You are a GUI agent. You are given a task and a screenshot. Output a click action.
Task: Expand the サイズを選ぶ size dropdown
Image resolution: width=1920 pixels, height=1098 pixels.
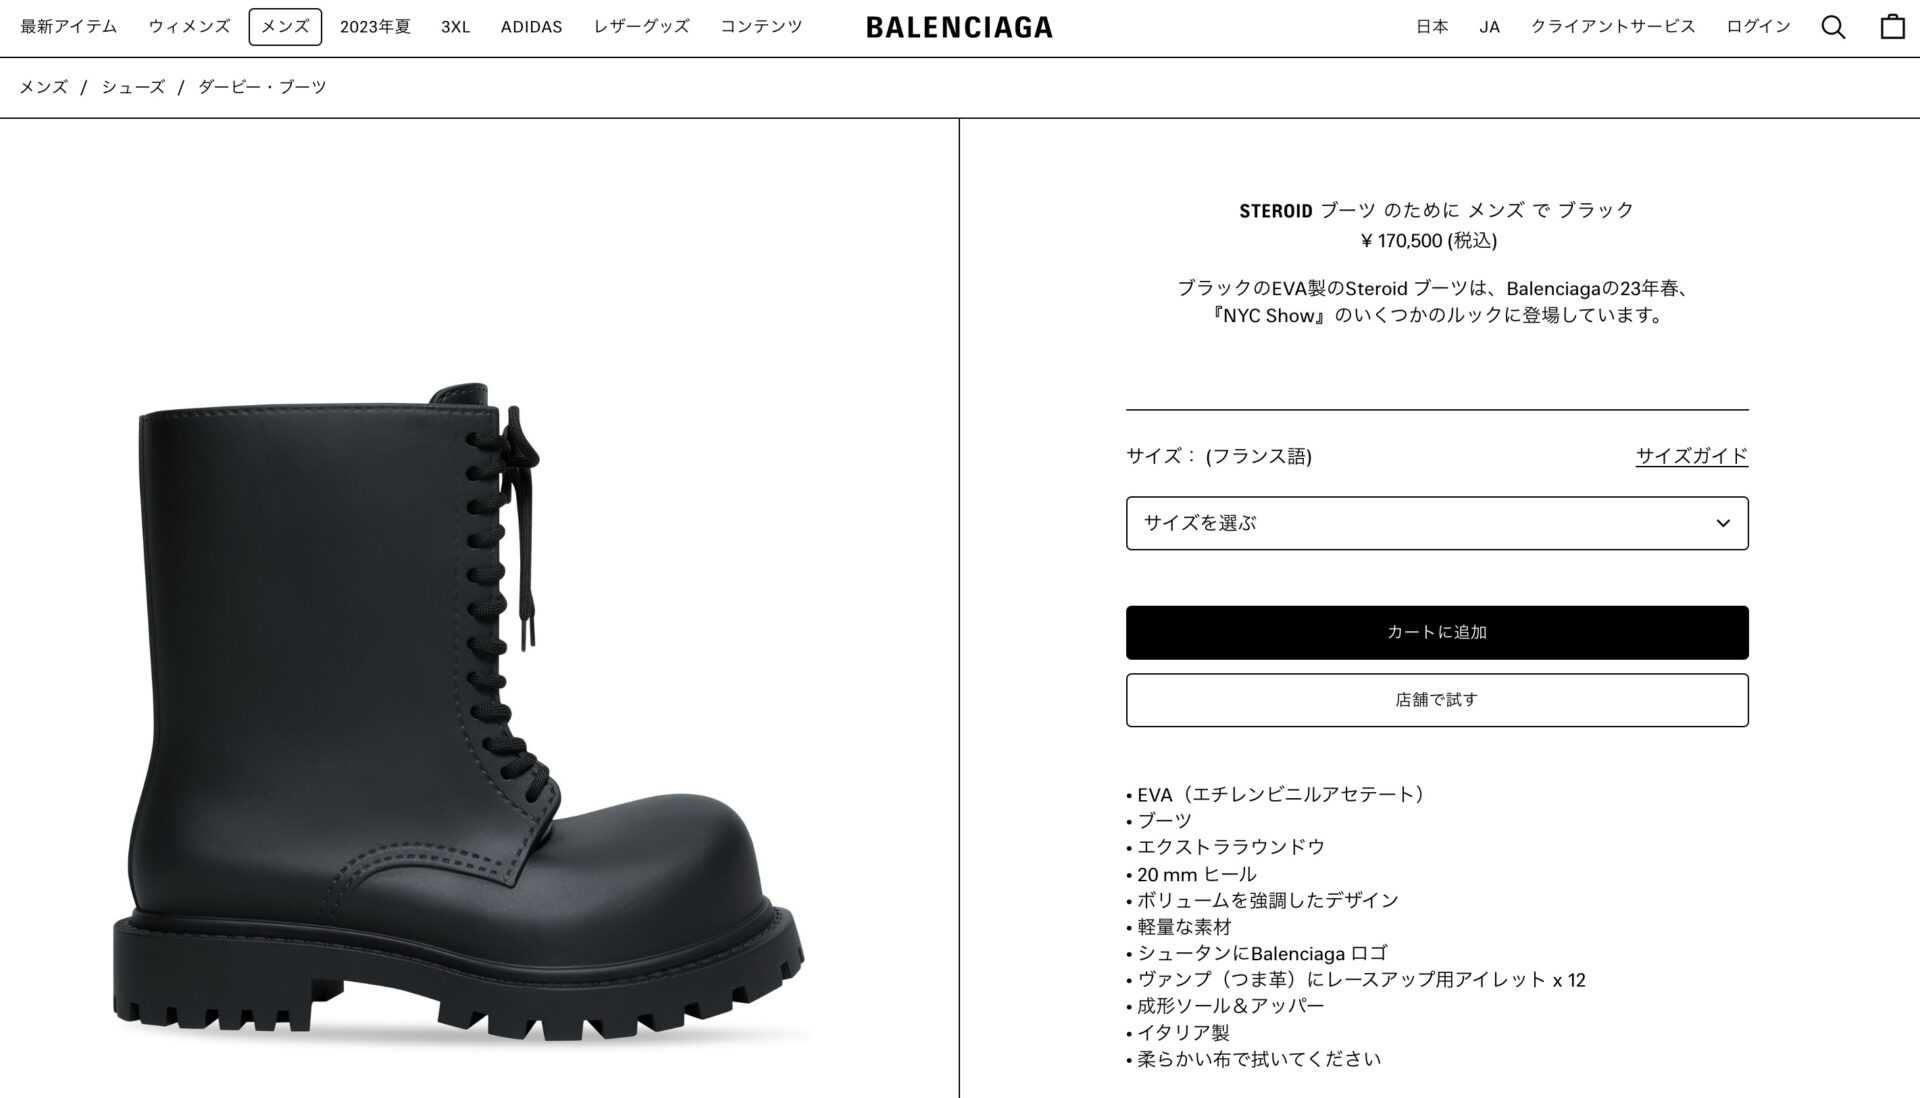[1437, 523]
